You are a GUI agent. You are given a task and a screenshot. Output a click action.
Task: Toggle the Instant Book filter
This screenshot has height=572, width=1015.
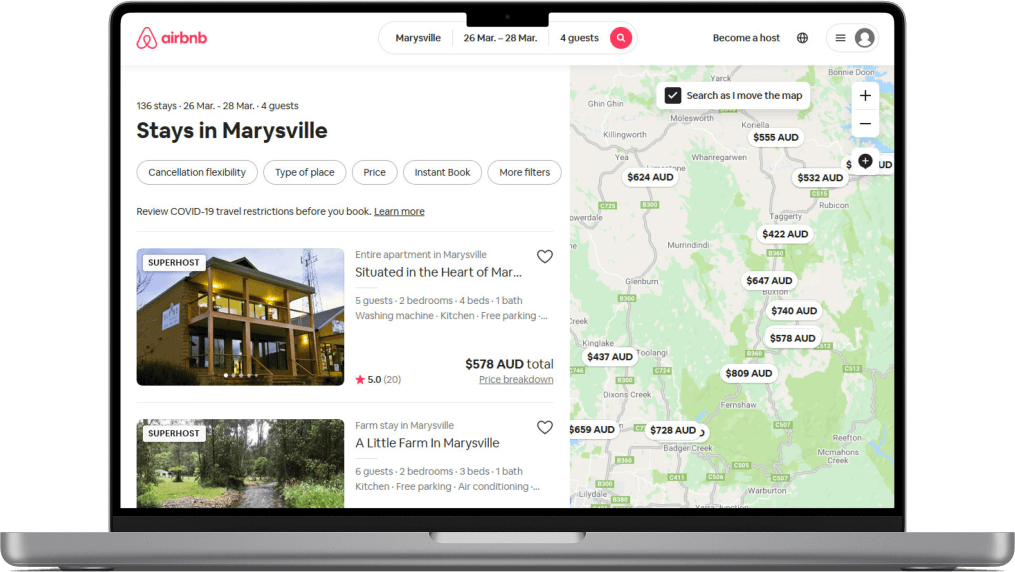[442, 172]
